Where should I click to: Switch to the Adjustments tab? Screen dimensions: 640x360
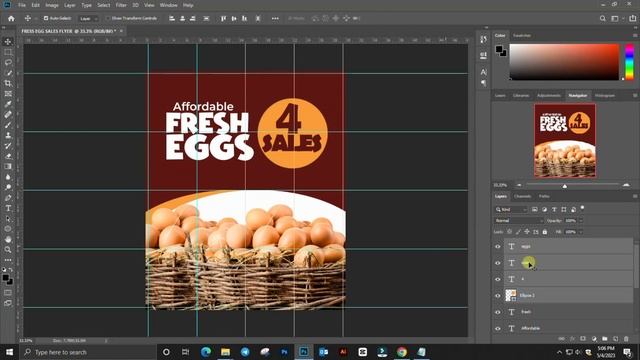point(549,96)
